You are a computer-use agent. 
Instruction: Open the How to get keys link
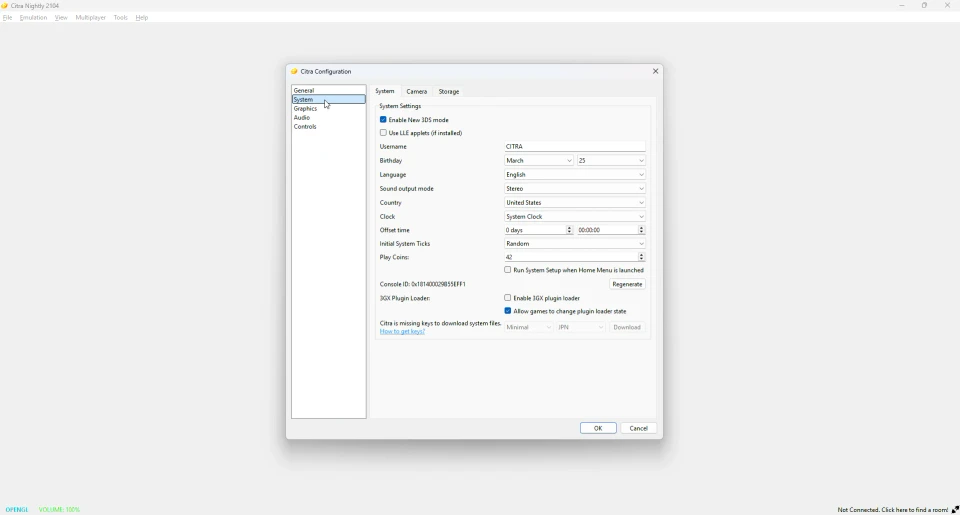click(402, 332)
